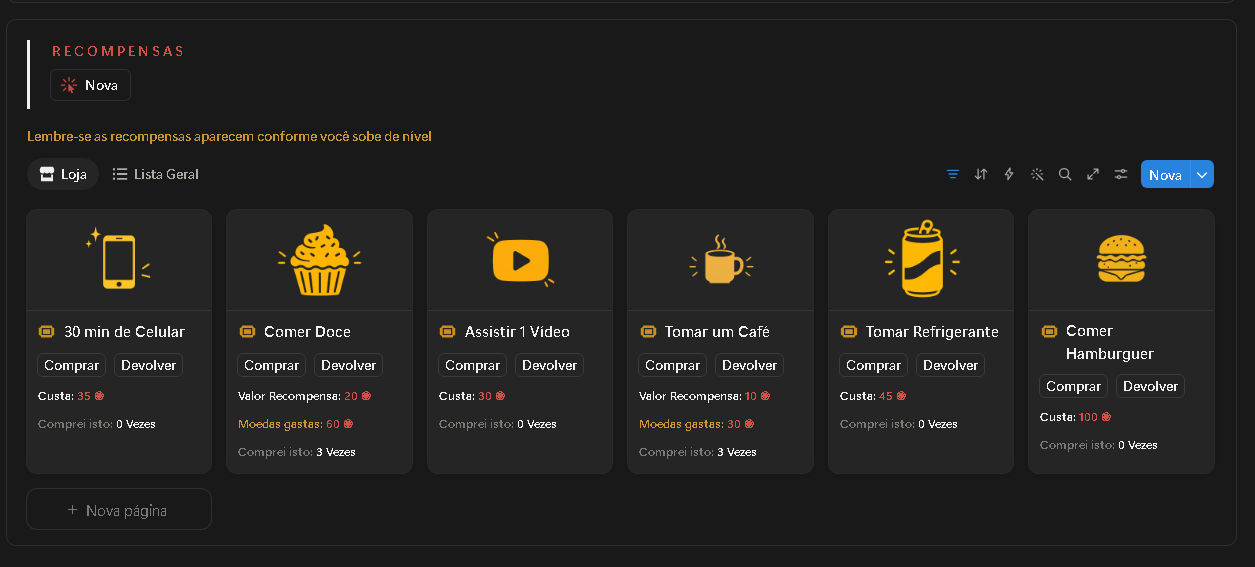This screenshot has height=567, width=1255.
Task: Click Nova button under Recompensas heading
Action: pyautogui.click(x=90, y=85)
